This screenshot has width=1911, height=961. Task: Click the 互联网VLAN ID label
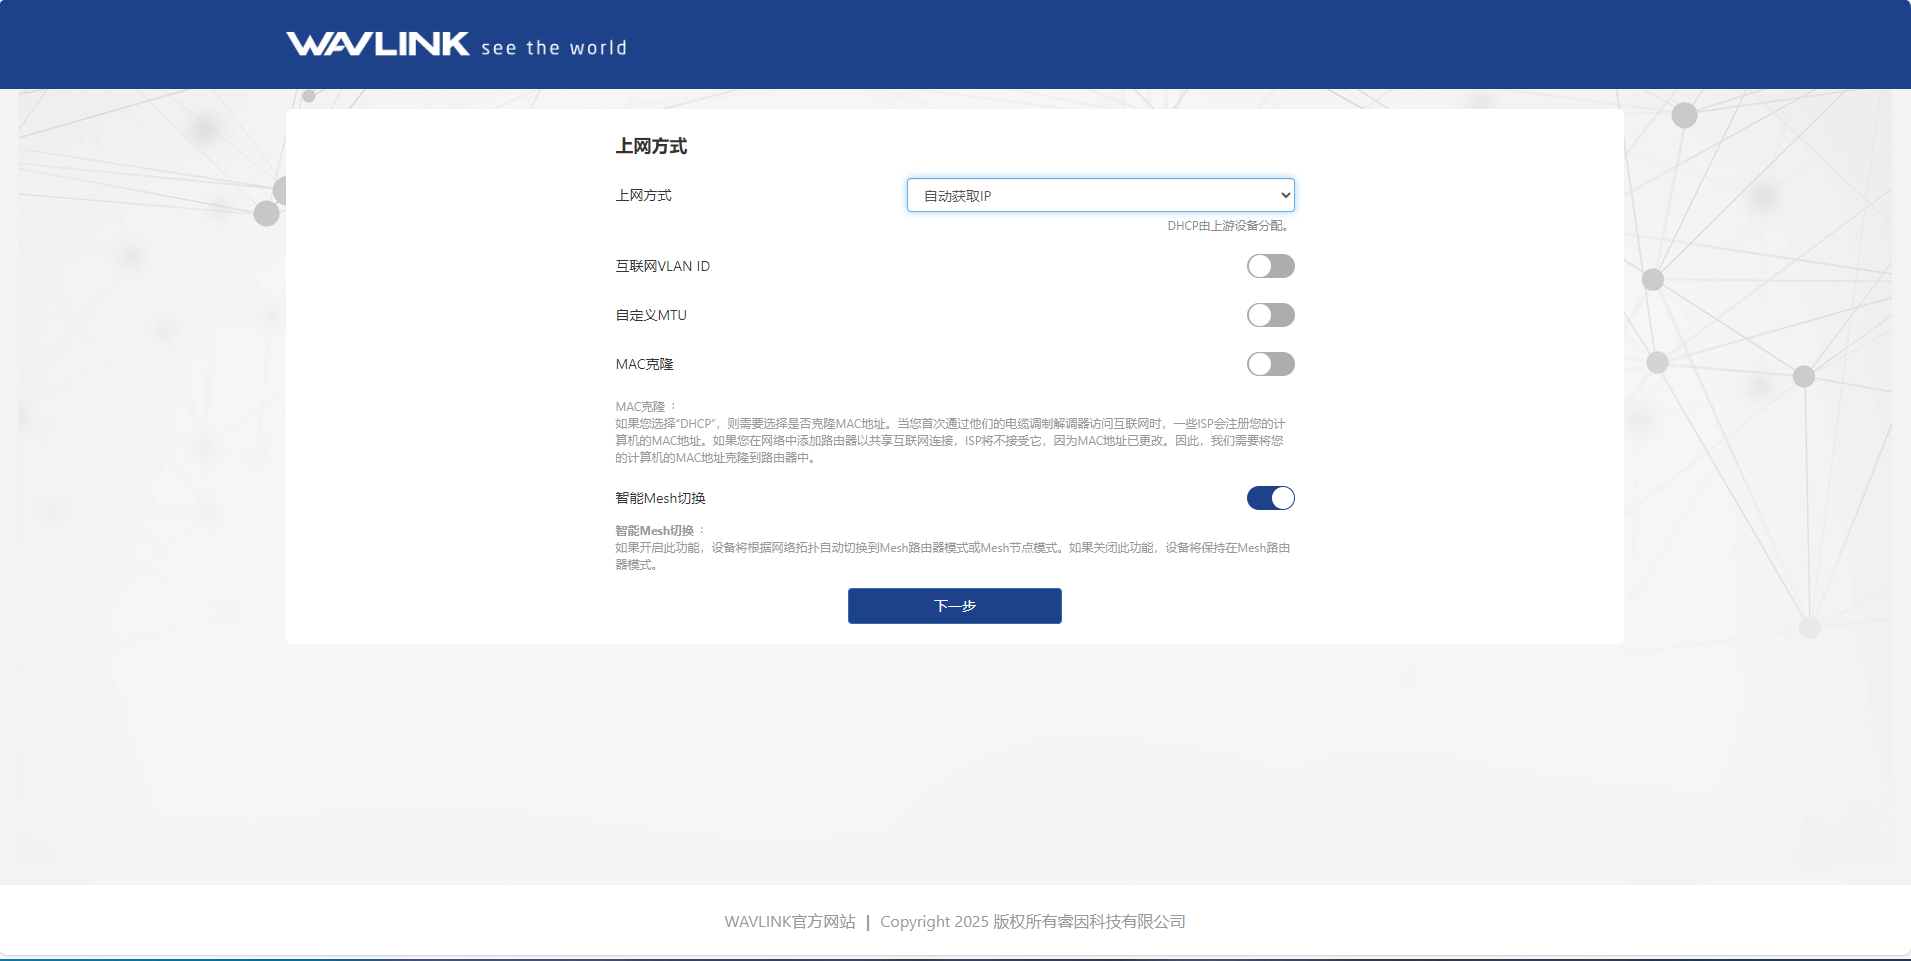(663, 265)
